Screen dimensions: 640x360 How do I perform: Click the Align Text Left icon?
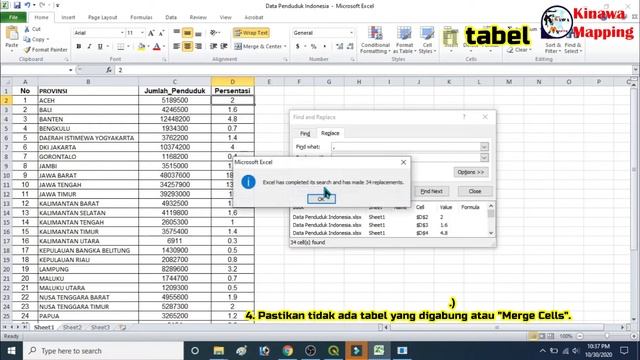pyautogui.click(x=176, y=47)
